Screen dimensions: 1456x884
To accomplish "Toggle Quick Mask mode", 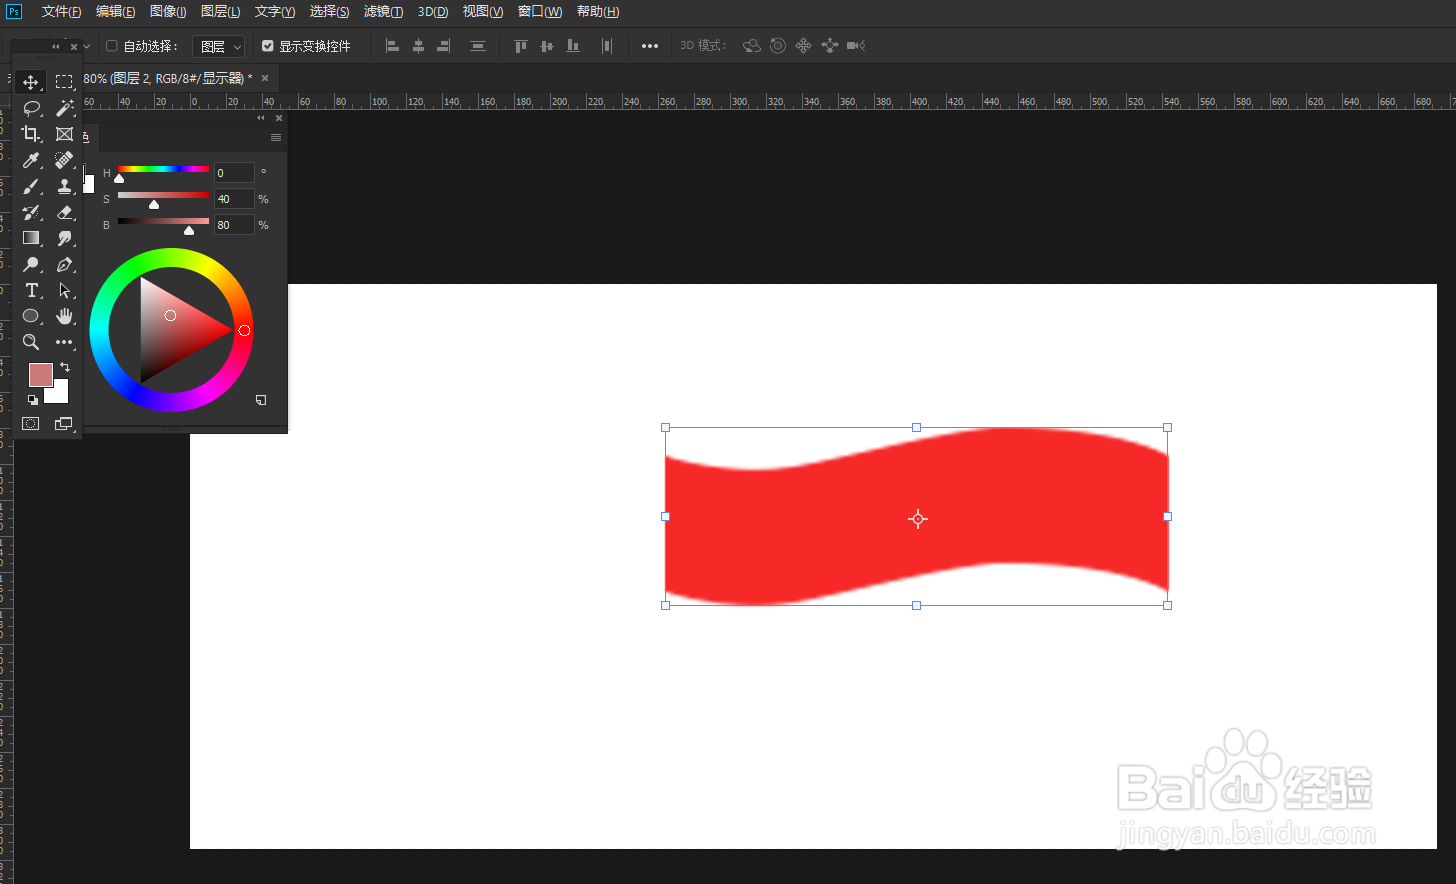I will click(x=31, y=424).
